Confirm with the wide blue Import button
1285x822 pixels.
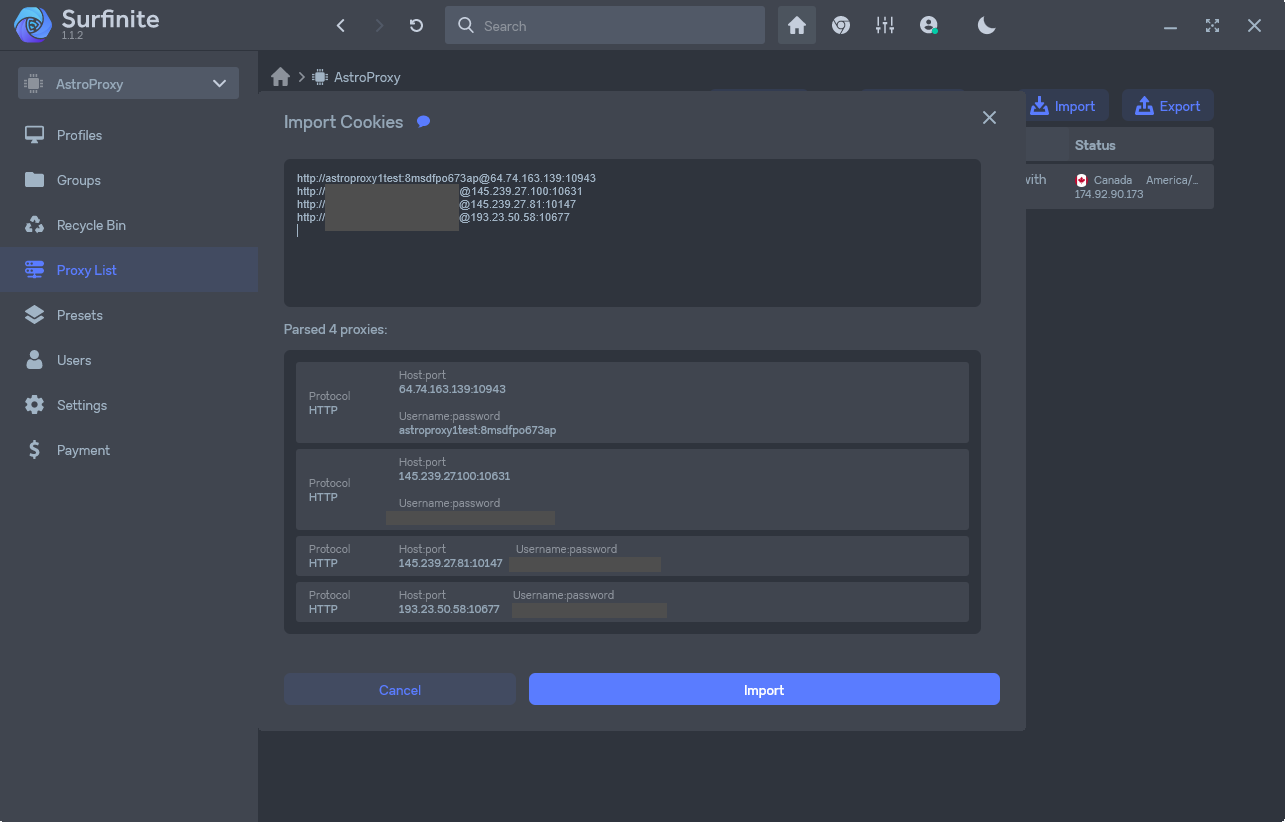(x=764, y=690)
